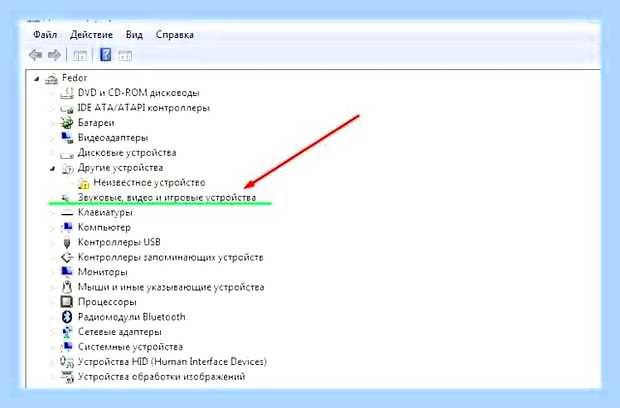Expand the Сетевые адаптеры category
Viewport: 620px width, 408px height.
53,332
